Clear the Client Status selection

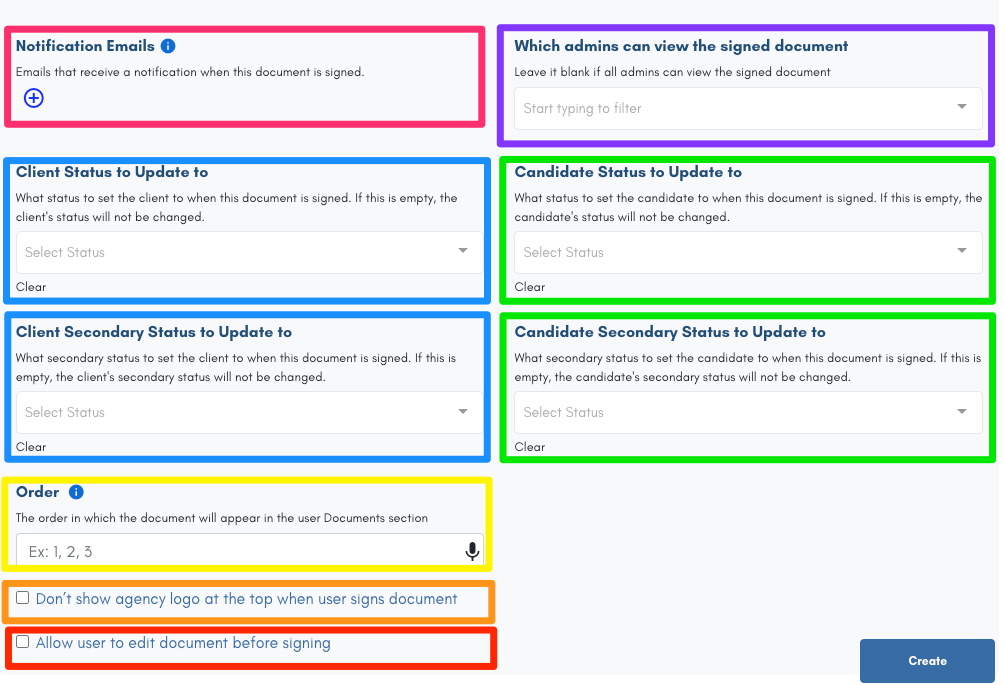(31, 287)
